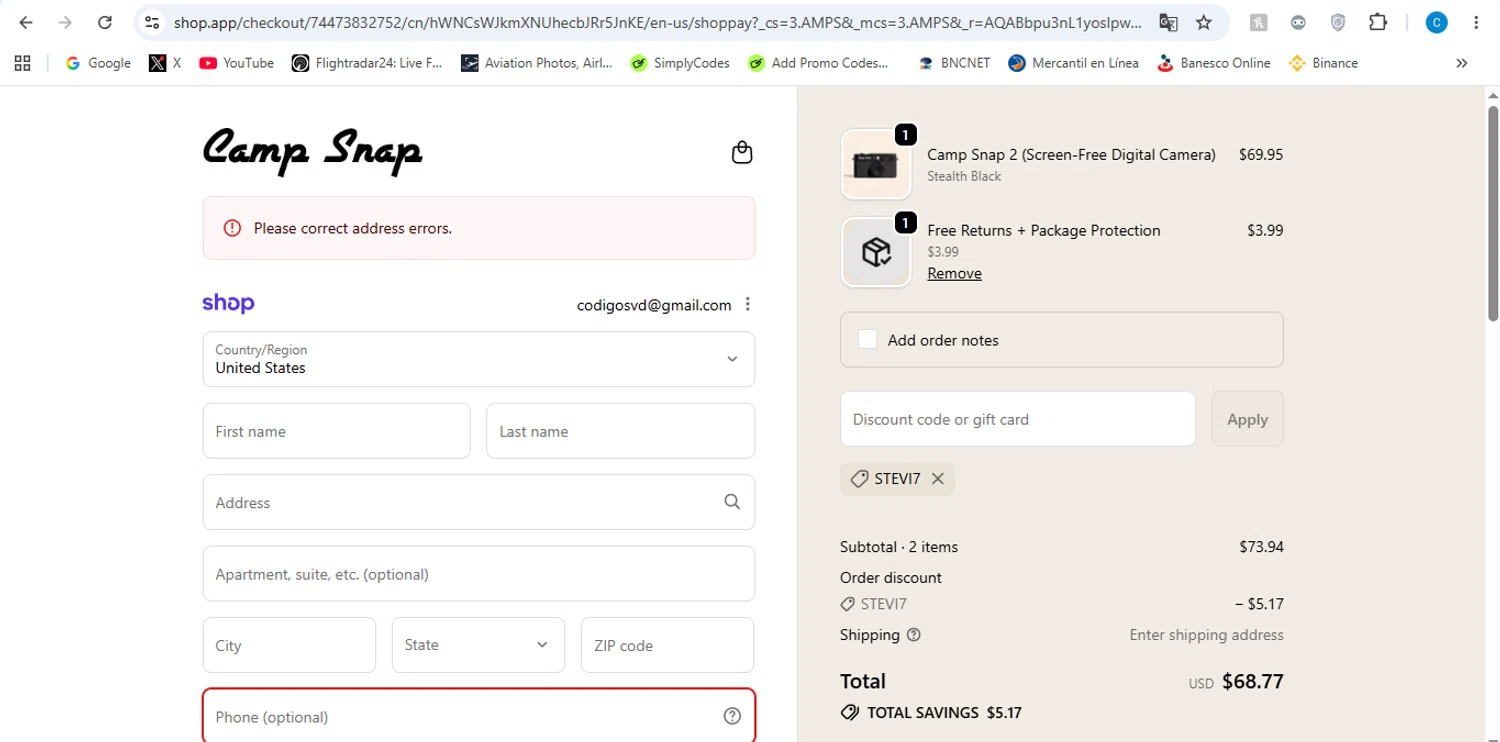The width and height of the screenshot is (1500, 742).
Task: Click the Shipping info question icon
Action: (x=913, y=635)
